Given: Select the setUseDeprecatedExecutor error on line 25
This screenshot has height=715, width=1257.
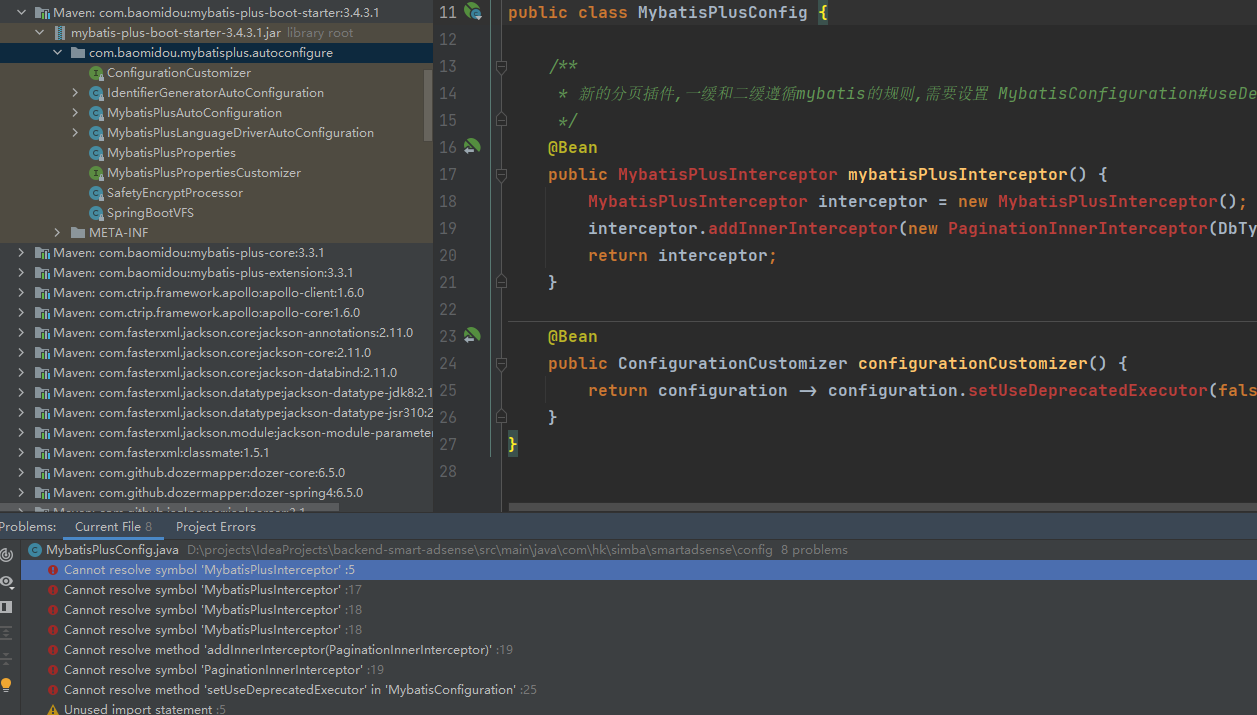Looking at the screenshot, I should click(290, 690).
